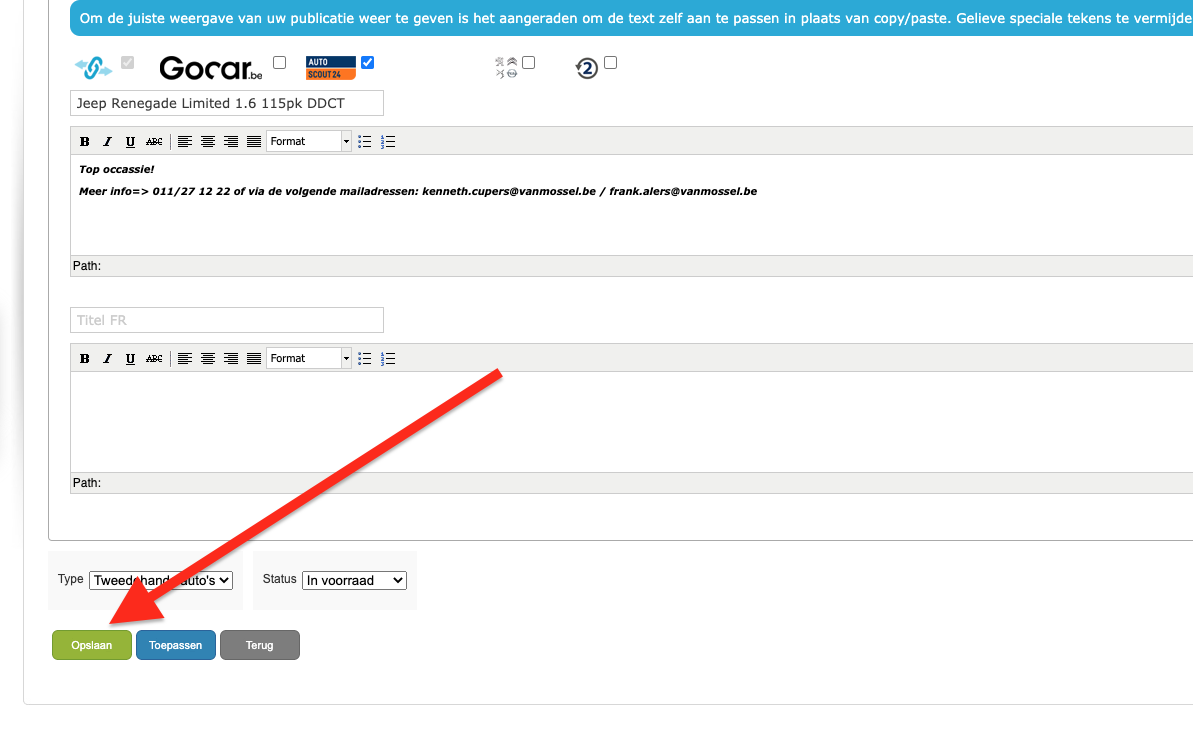1193x751 pixels.
Task: Open the Format dropdown in the French description editor
Action: [309, 358]
